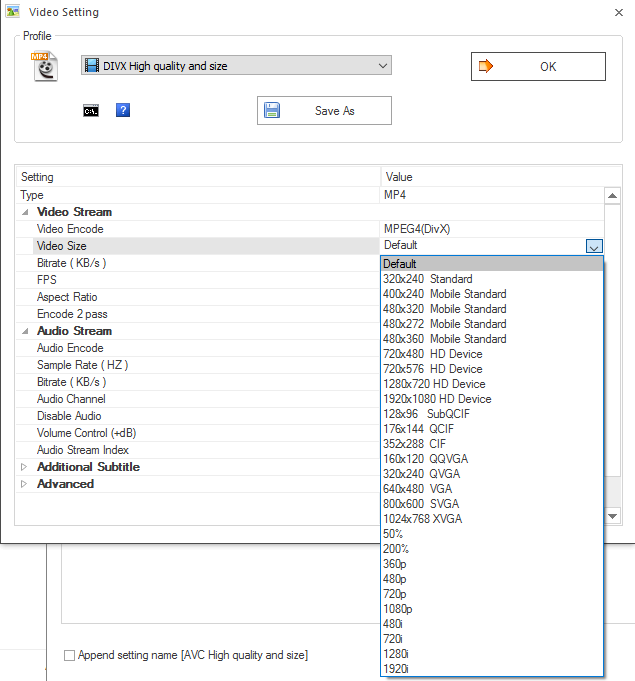Screen dimensions: 635x681
Task: Choose the 200% scale option
Action: pos(492,549)
